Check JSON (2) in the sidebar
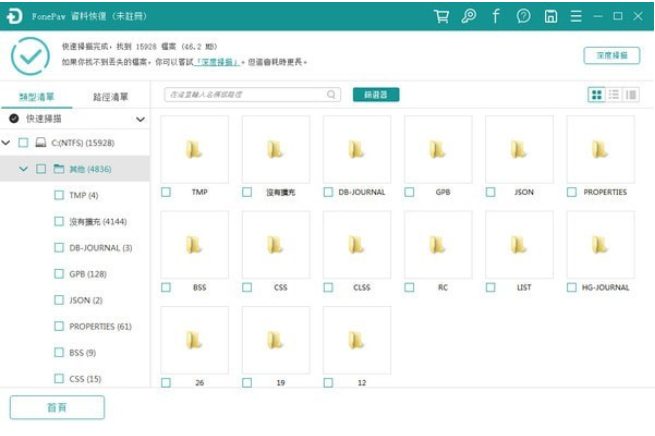 pos(59,300)
